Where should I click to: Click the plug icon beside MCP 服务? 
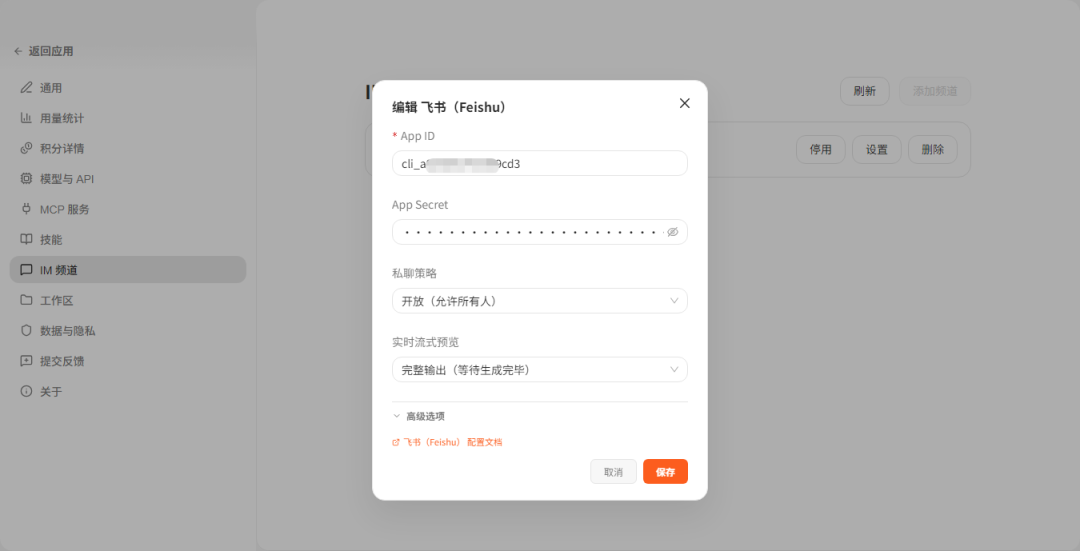[x=26, y=209]
